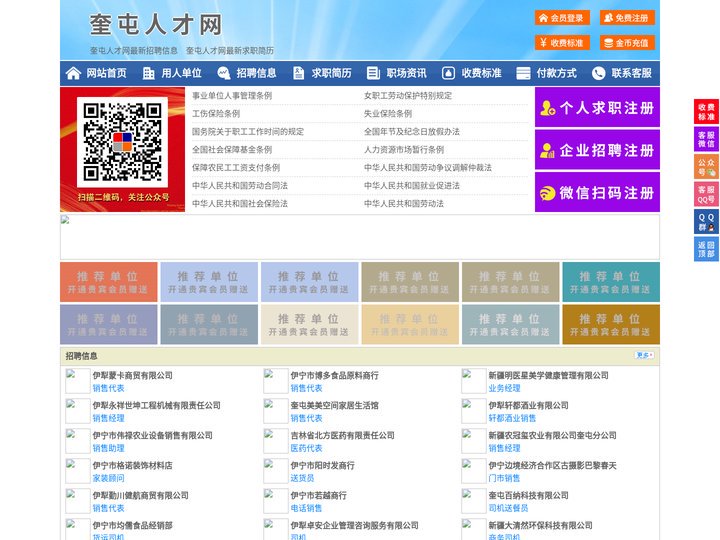
Task: Click logo thumbnail beside 伊宁市博多食品原料商行
Action: coord(276,381)
